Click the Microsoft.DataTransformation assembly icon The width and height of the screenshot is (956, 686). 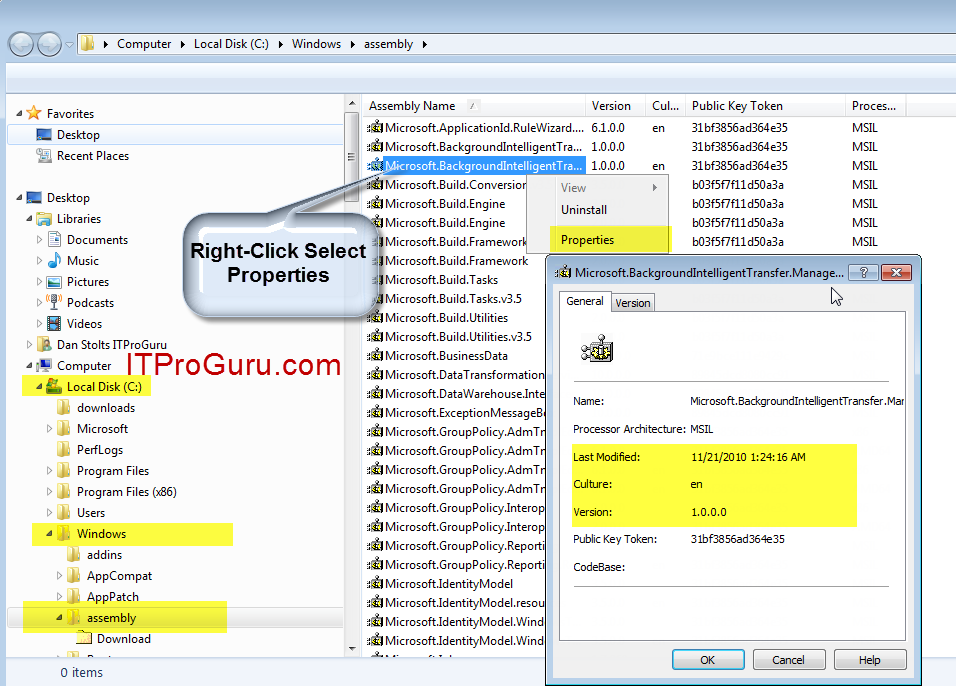coord(375,374)
